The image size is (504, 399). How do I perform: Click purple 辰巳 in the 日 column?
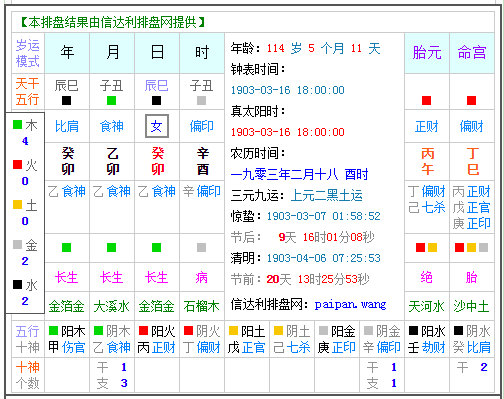coord(156,86)
